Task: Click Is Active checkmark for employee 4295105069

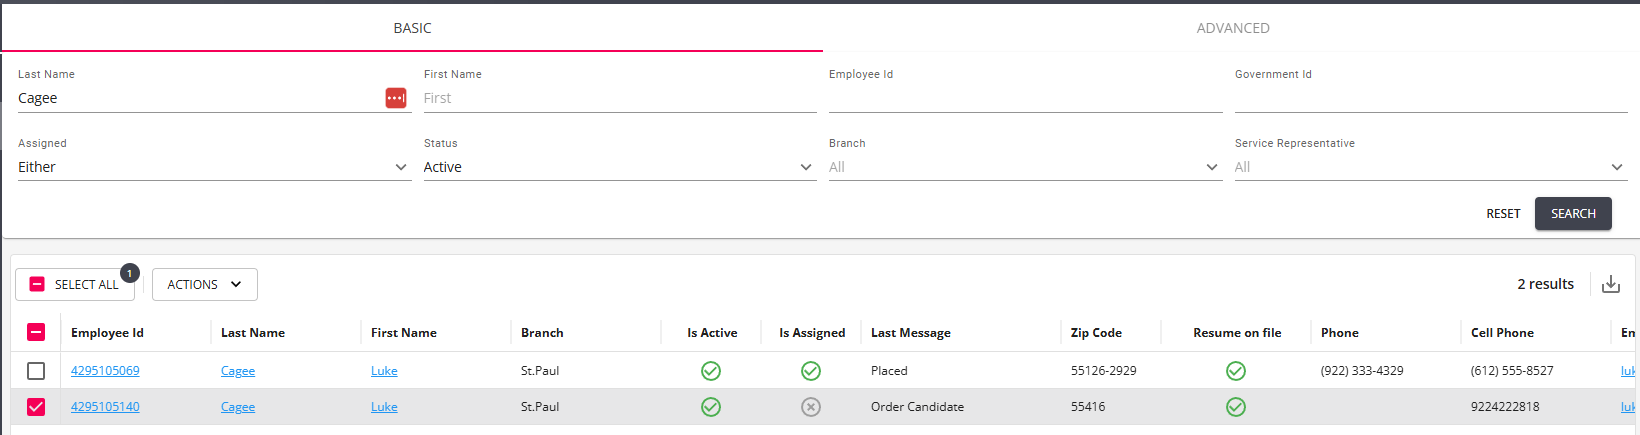Action: click(711, 371)
